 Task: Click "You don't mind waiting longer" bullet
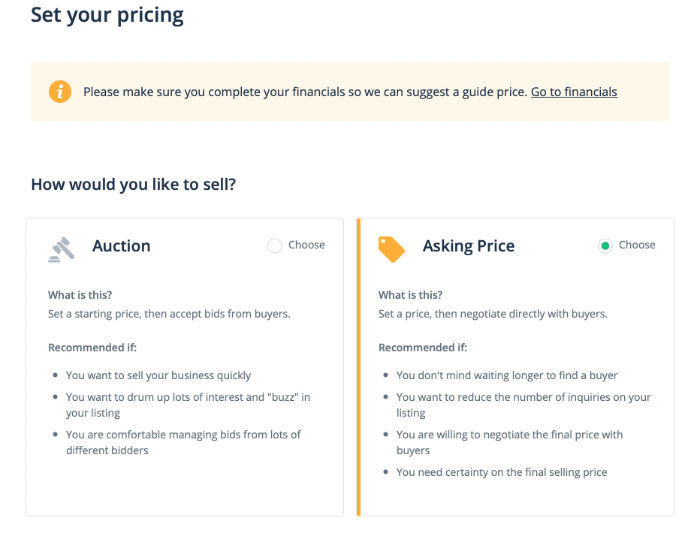coord(507,375)
